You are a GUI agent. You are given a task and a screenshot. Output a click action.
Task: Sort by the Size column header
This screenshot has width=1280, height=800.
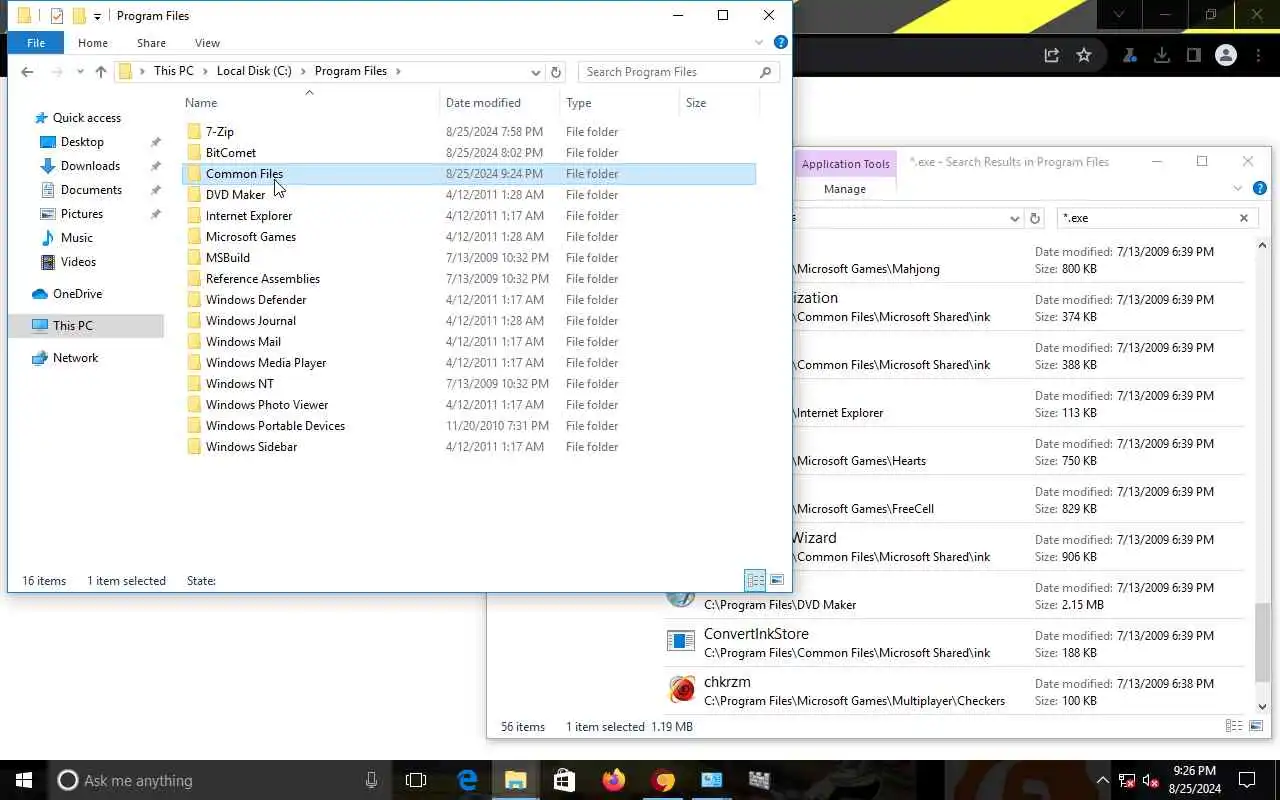719,103
